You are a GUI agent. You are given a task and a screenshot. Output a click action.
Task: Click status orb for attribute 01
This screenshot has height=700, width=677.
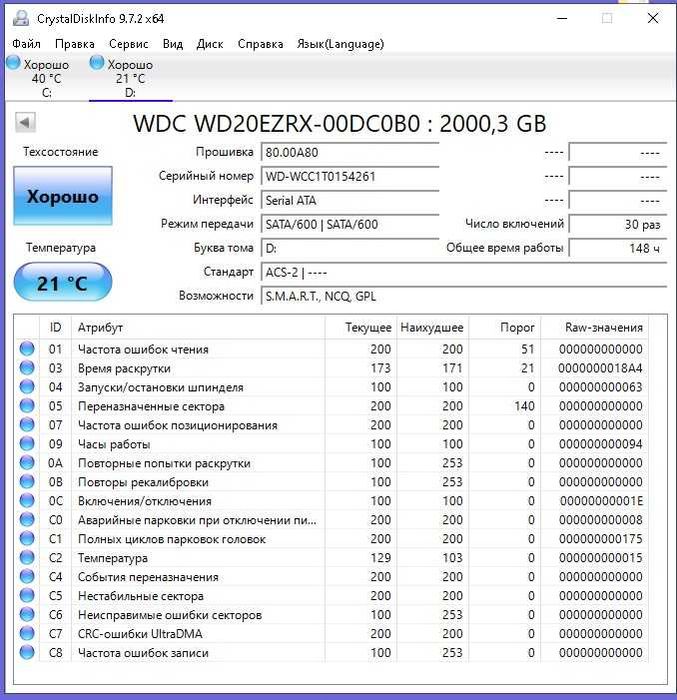(x=27, y=349)
